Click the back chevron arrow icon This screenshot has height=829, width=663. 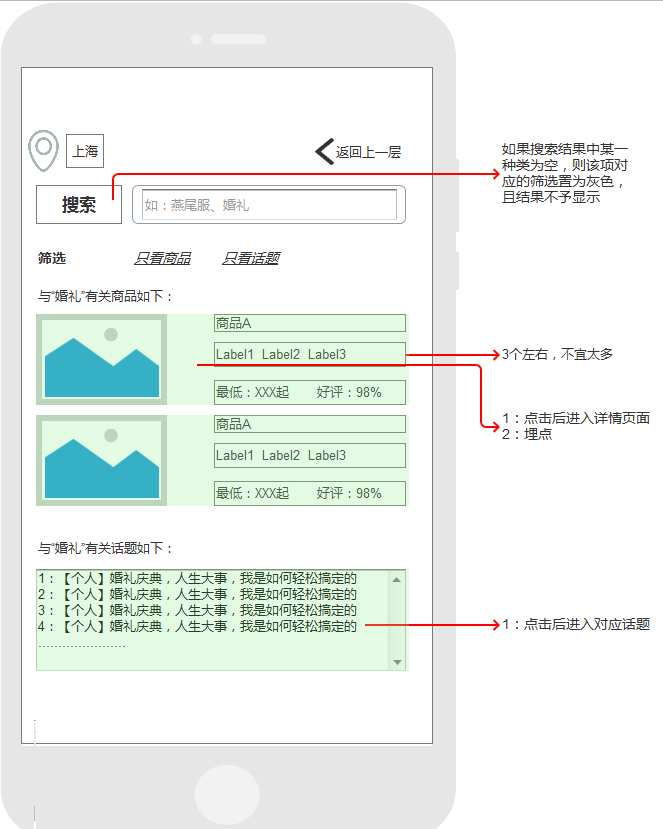(x=324, y=151)
